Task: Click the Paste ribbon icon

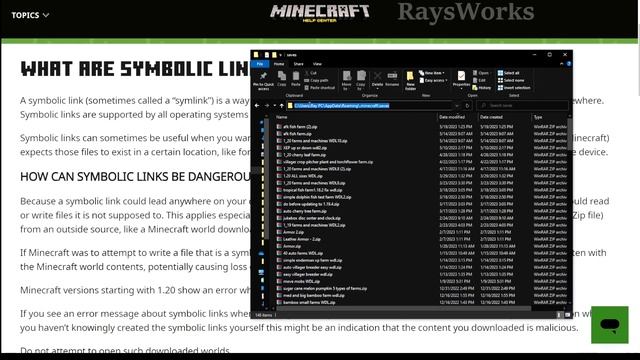Action: click(296, 79)
